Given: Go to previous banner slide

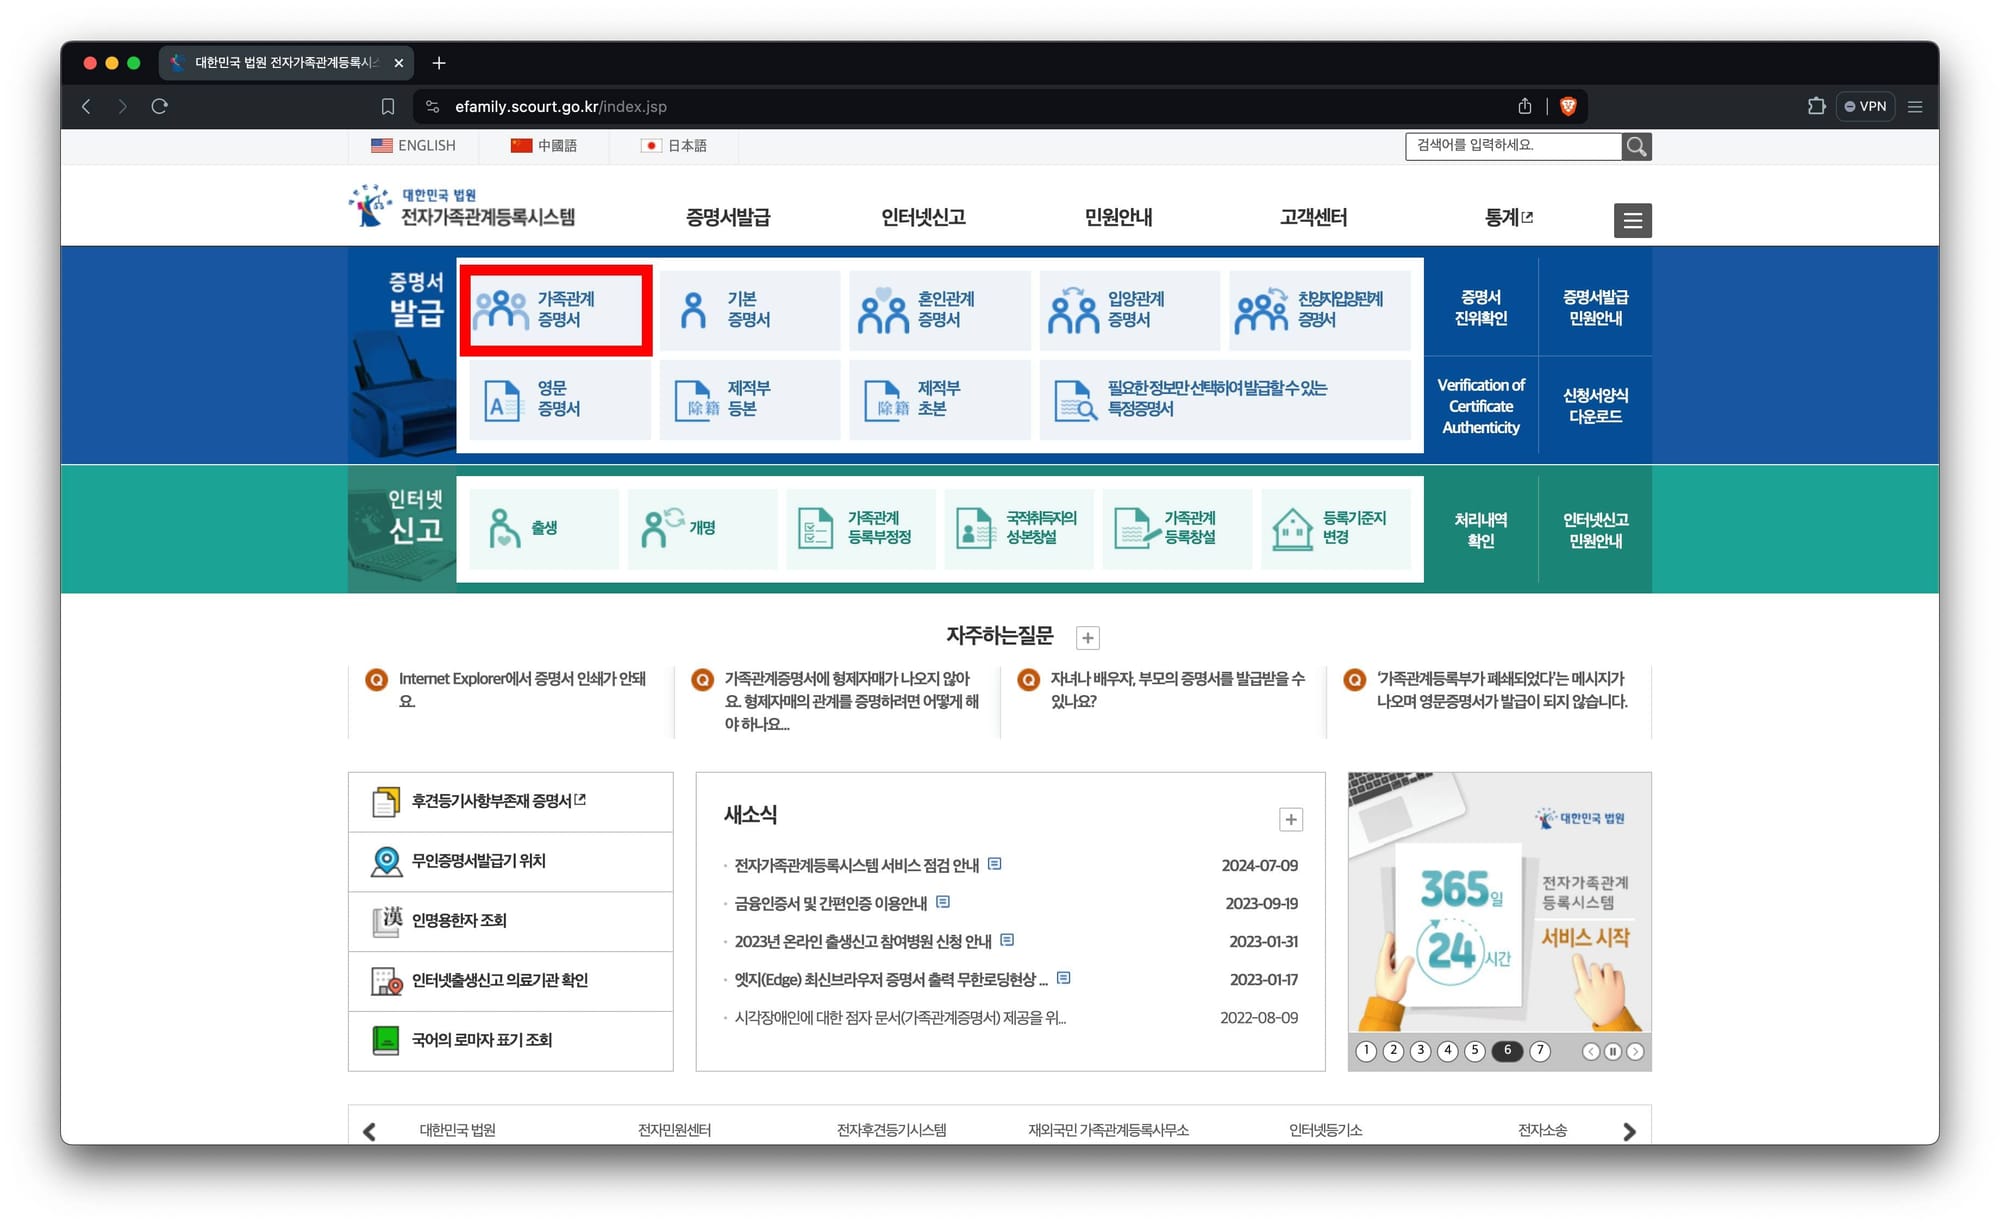Looking at the screenshot, I should (x=1591, y=1052).
